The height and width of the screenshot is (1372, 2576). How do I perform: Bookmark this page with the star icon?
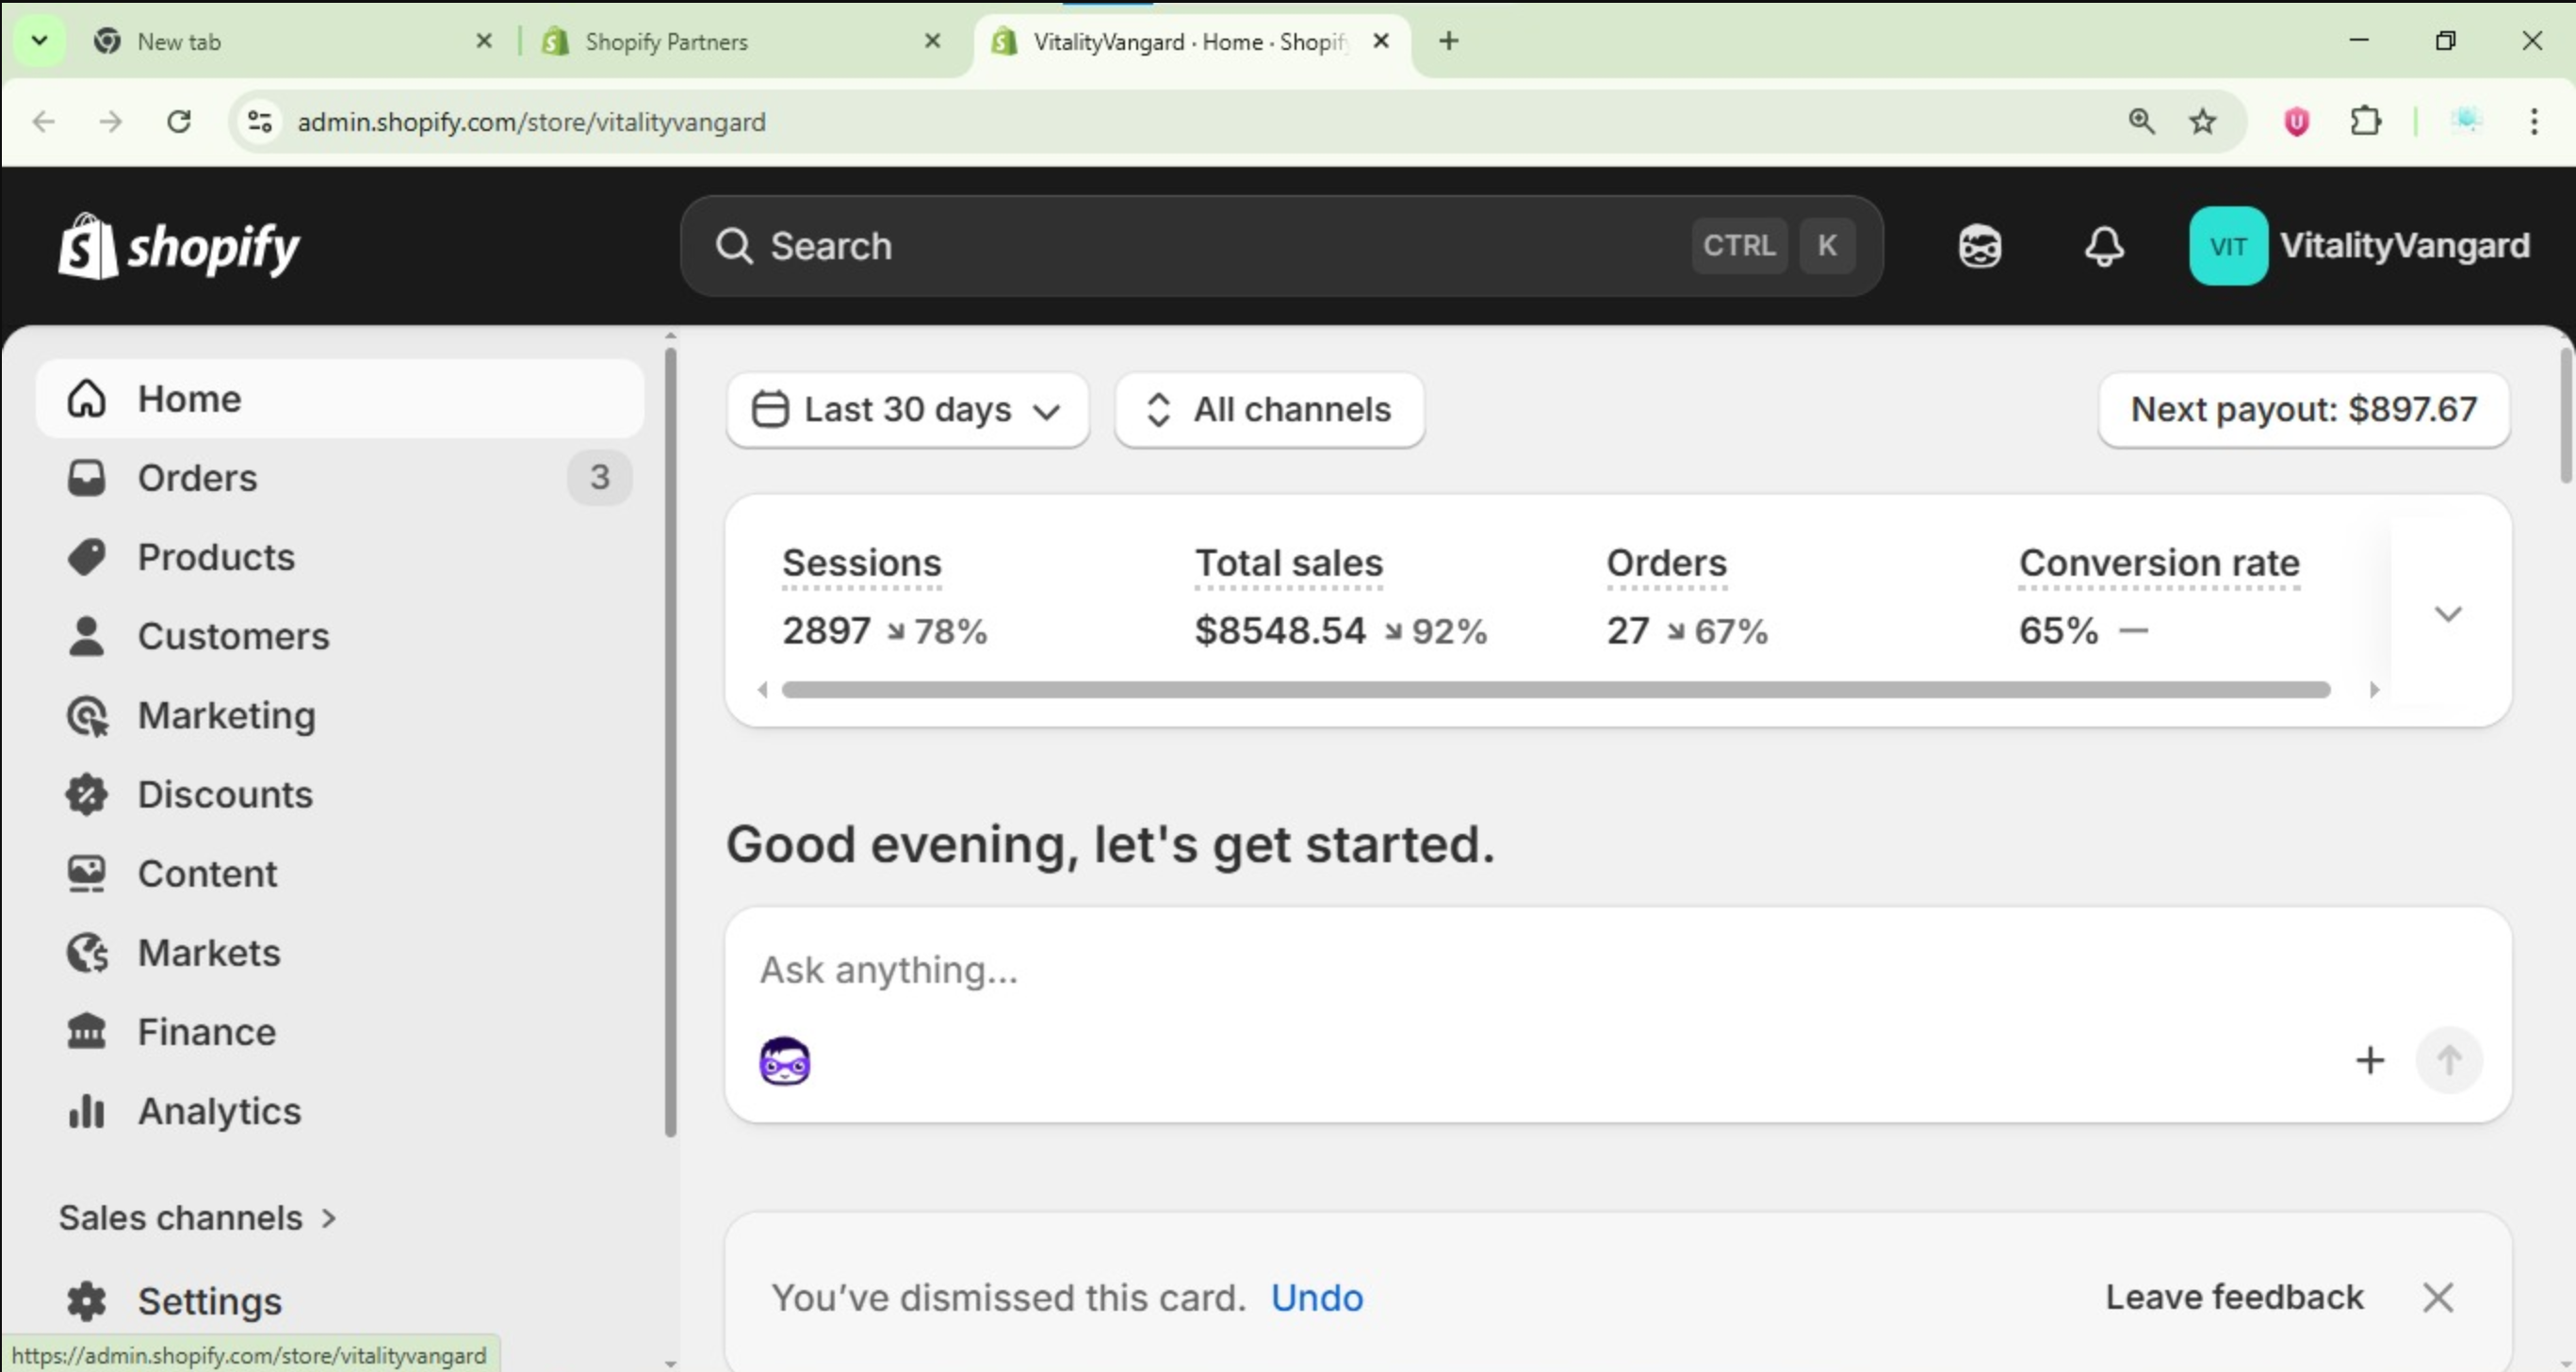pos(2202,121)
